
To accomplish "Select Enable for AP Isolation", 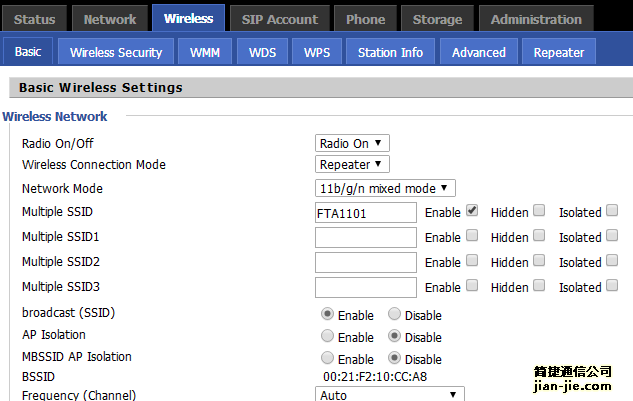I will point(327,336).
